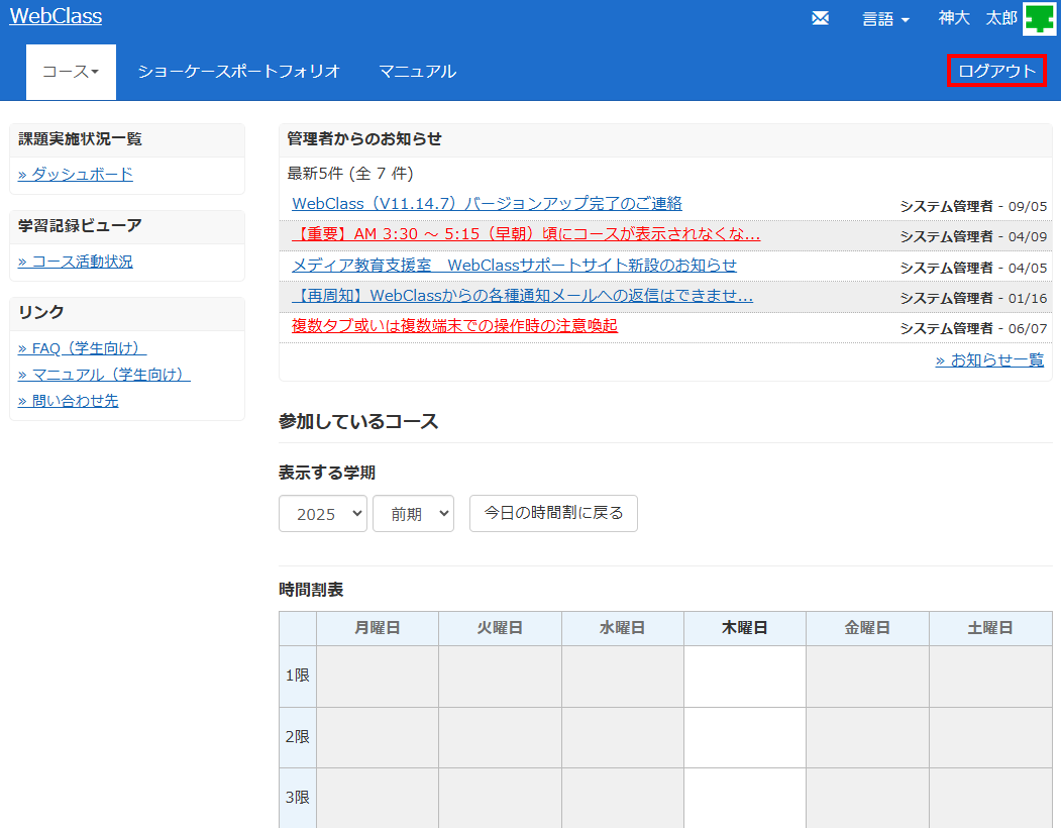Open the ダッシュボード link
This screenshot has width=1061, height=828.
pyautogui.click(x=75, y=174)
